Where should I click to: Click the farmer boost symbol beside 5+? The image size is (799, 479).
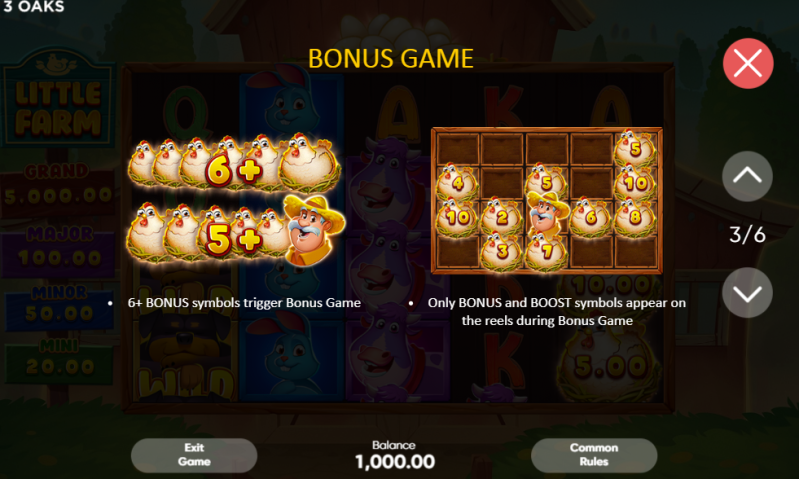(313, 230)
